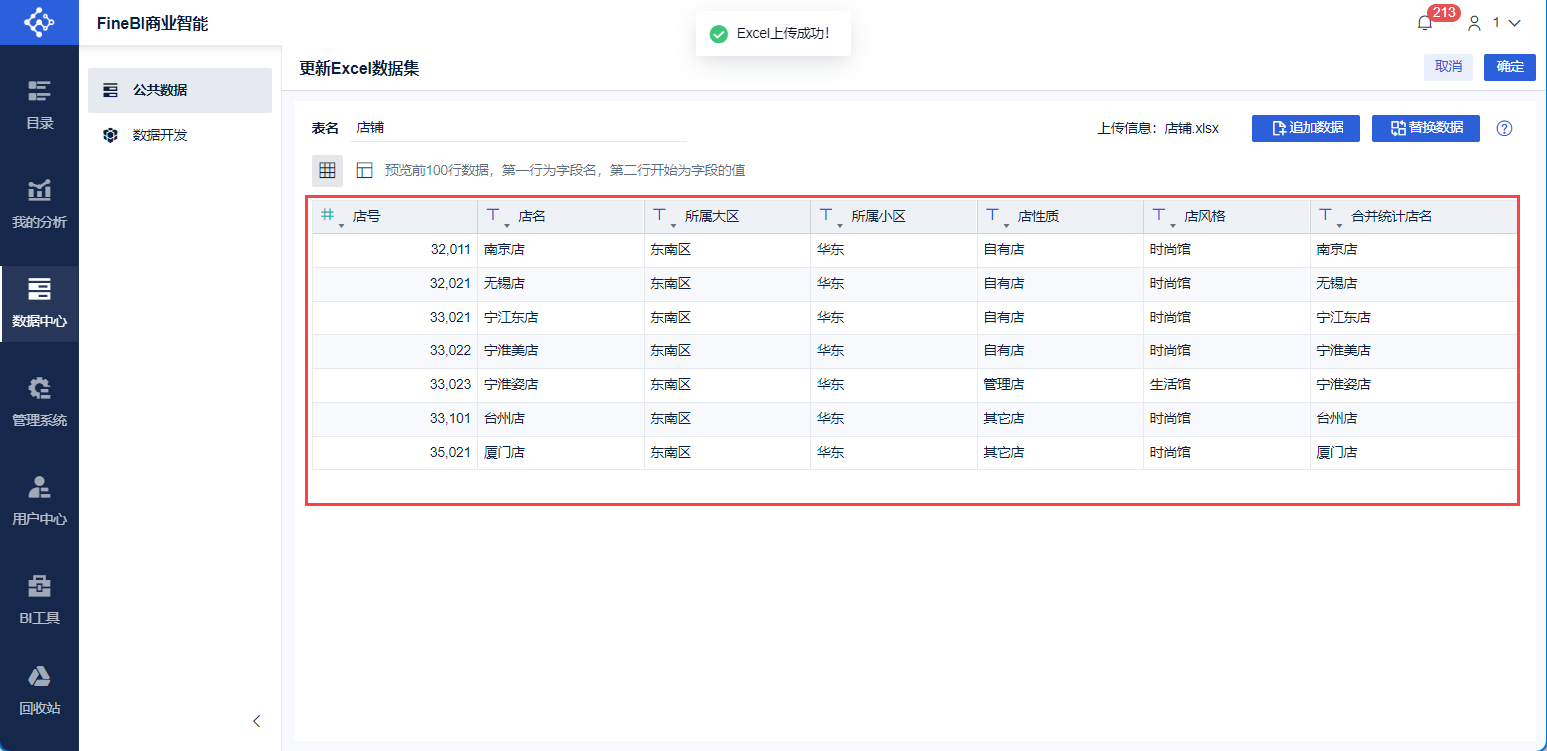Switch to the grid data preview view
Image resolution: width=1547 pixels, height=751 pixels.
click(327, 171)
